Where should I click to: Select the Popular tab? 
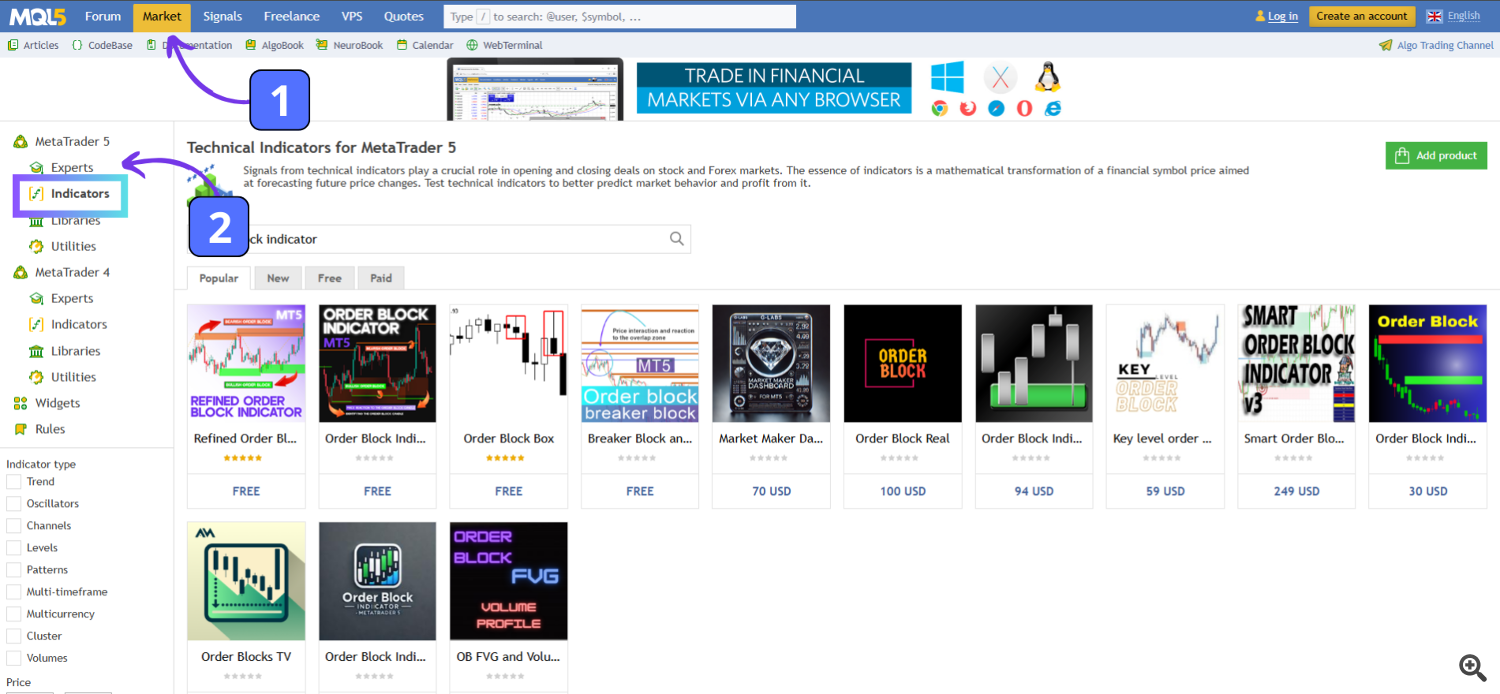[219, 278]
